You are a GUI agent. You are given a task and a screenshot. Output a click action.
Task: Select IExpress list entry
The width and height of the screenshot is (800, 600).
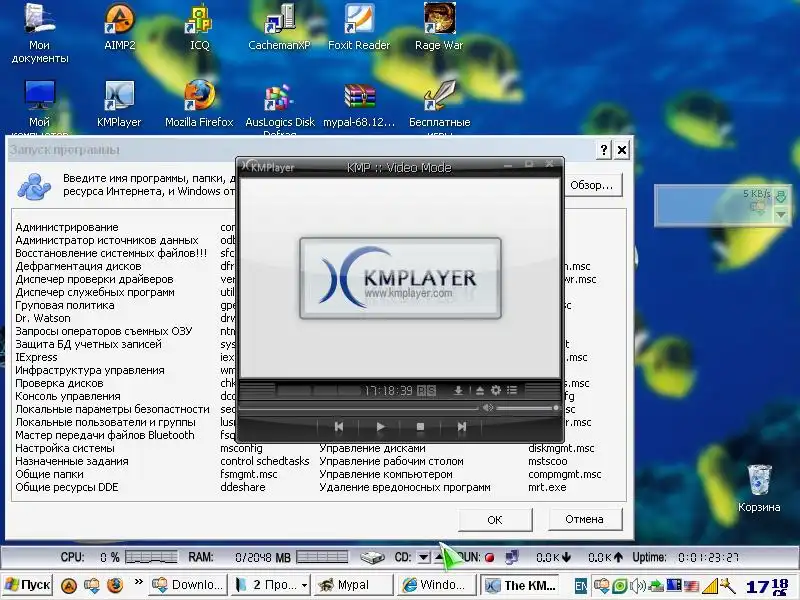pos(36,357)
